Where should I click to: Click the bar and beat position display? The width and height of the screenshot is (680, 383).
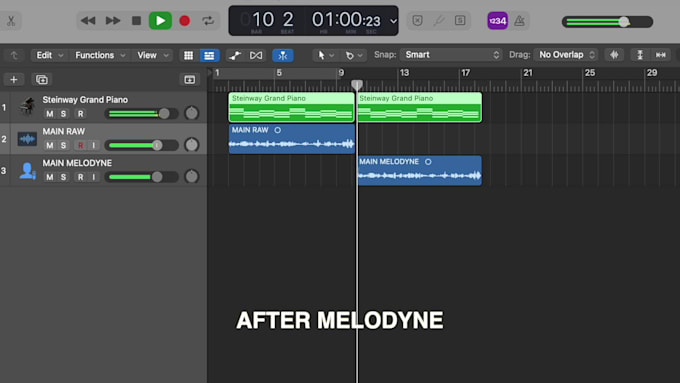(272, 20)
